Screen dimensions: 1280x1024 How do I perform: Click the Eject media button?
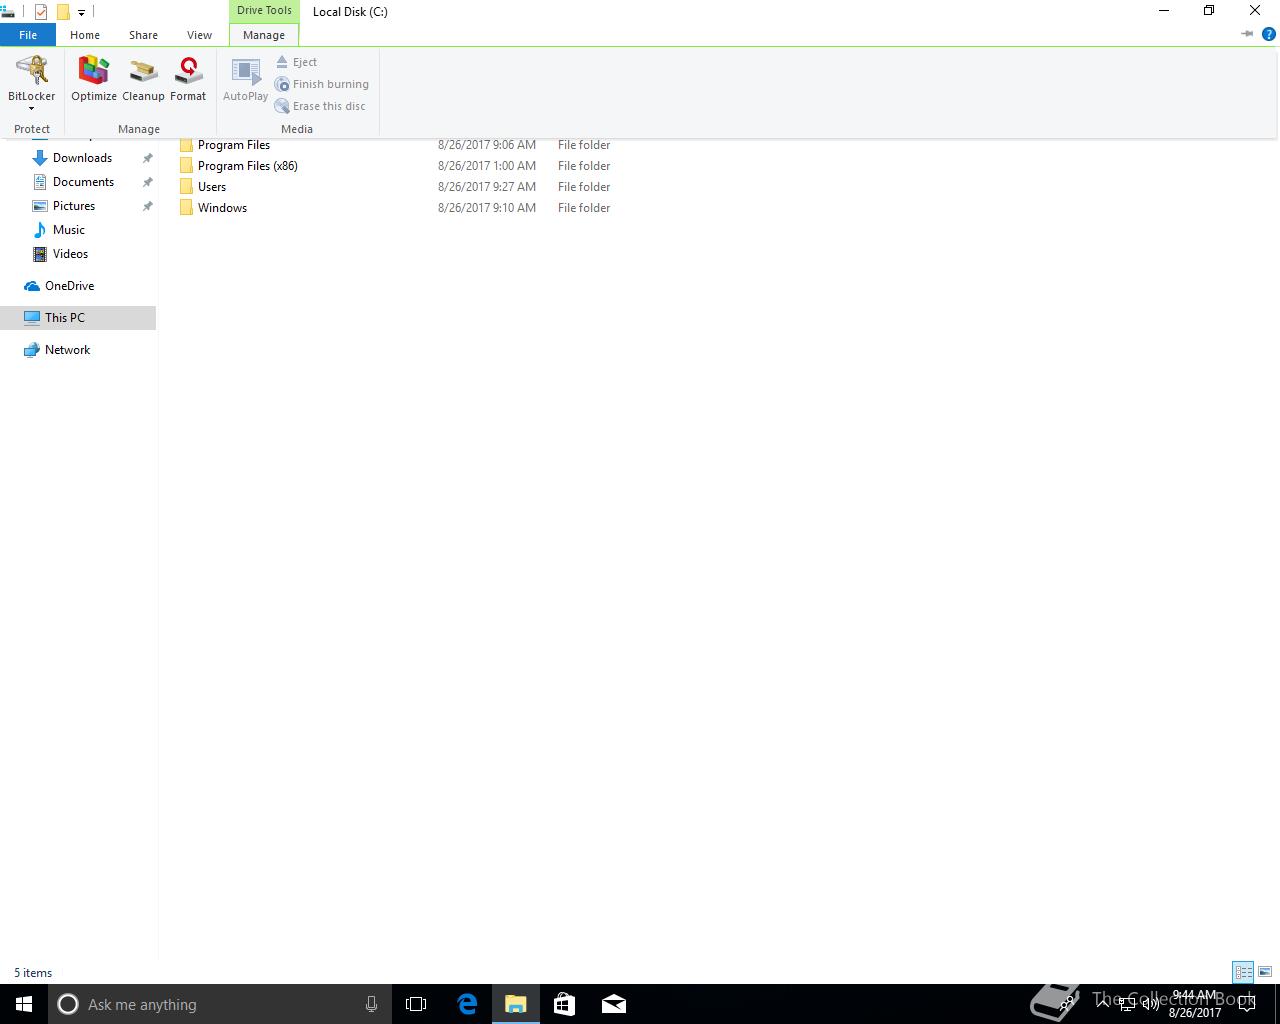(x=296, y=62)
